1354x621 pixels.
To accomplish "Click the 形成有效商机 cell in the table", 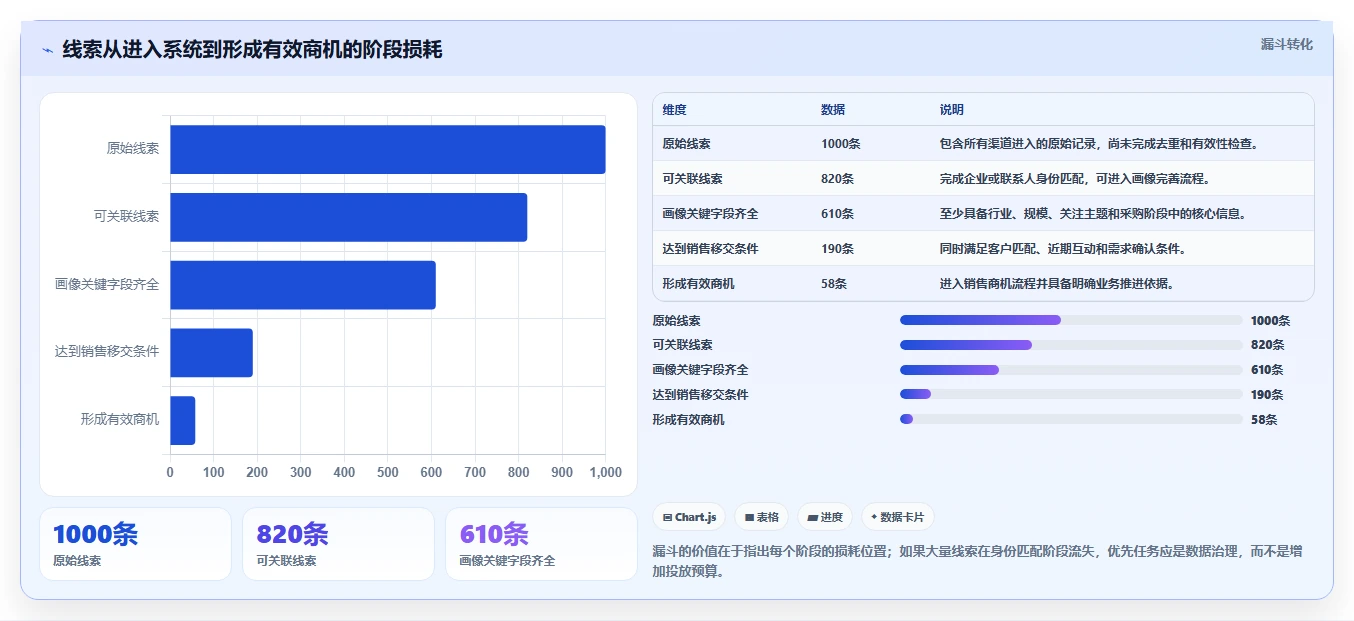I will coord(698,284).
